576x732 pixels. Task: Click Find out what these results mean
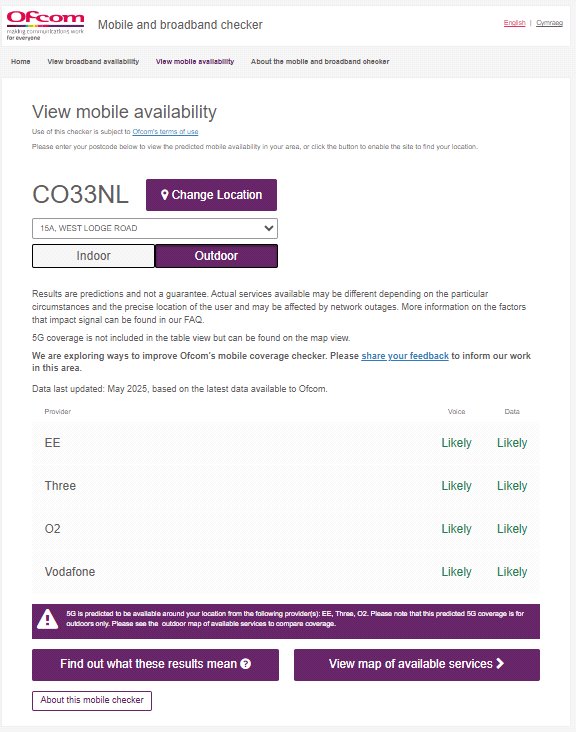(155, 664)
